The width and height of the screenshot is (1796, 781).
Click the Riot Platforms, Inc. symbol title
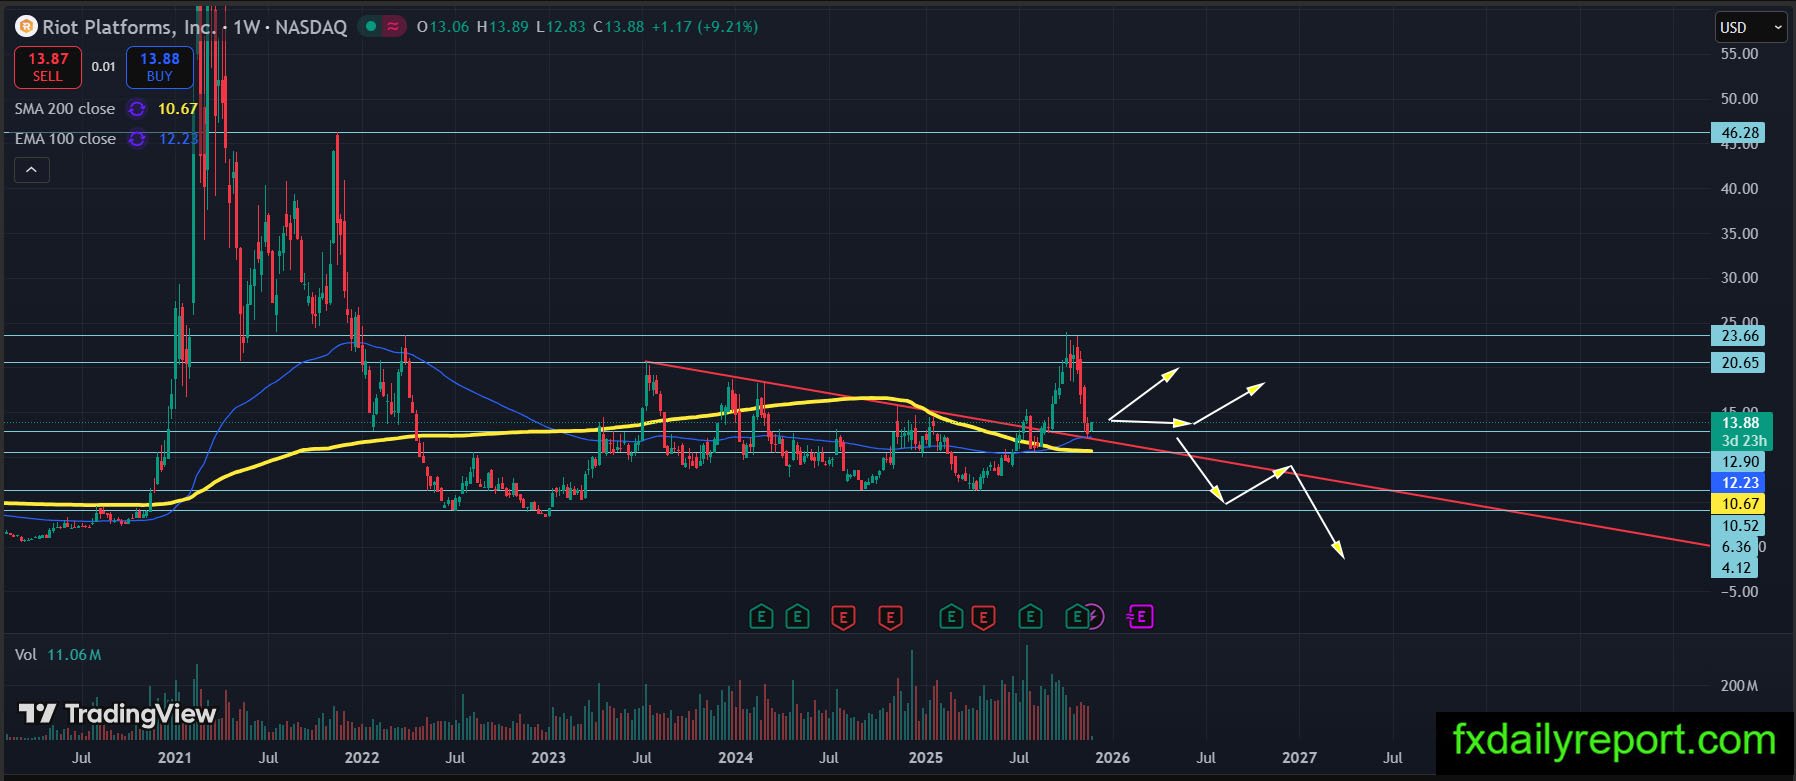(x=129, y=27)
